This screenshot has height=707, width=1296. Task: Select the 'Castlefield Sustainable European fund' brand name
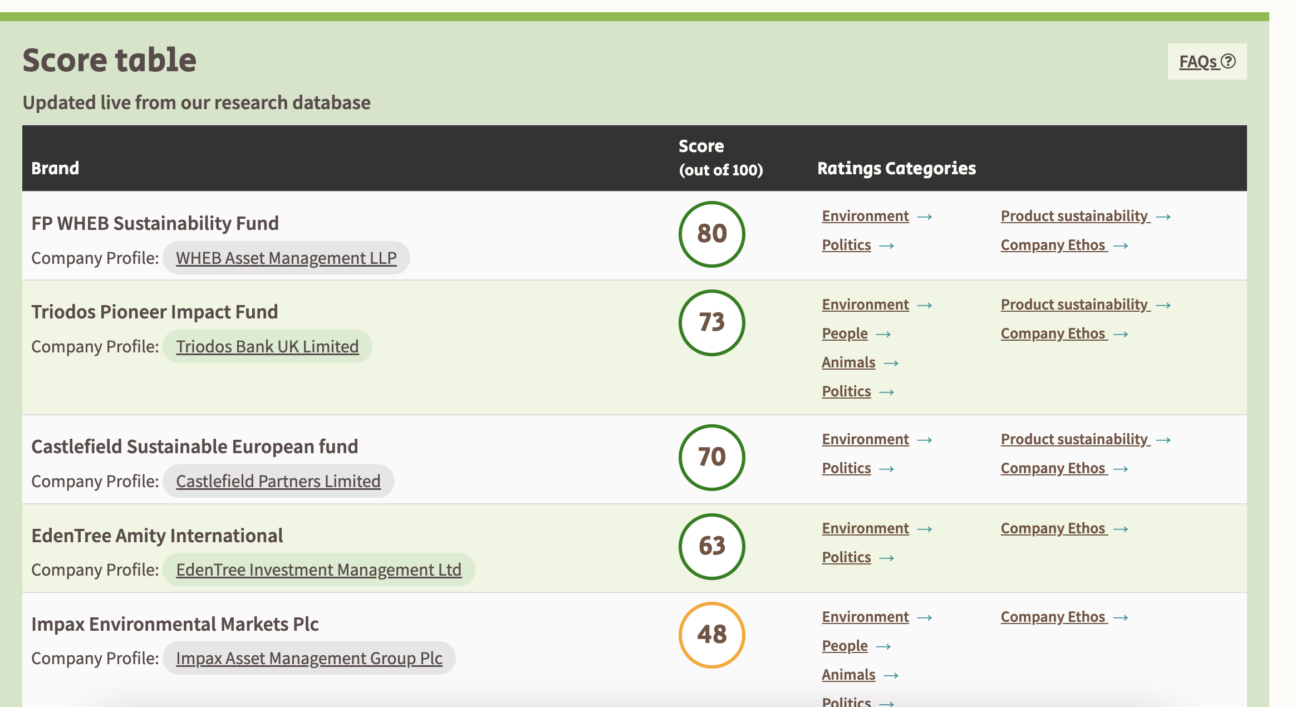point(195,447)
